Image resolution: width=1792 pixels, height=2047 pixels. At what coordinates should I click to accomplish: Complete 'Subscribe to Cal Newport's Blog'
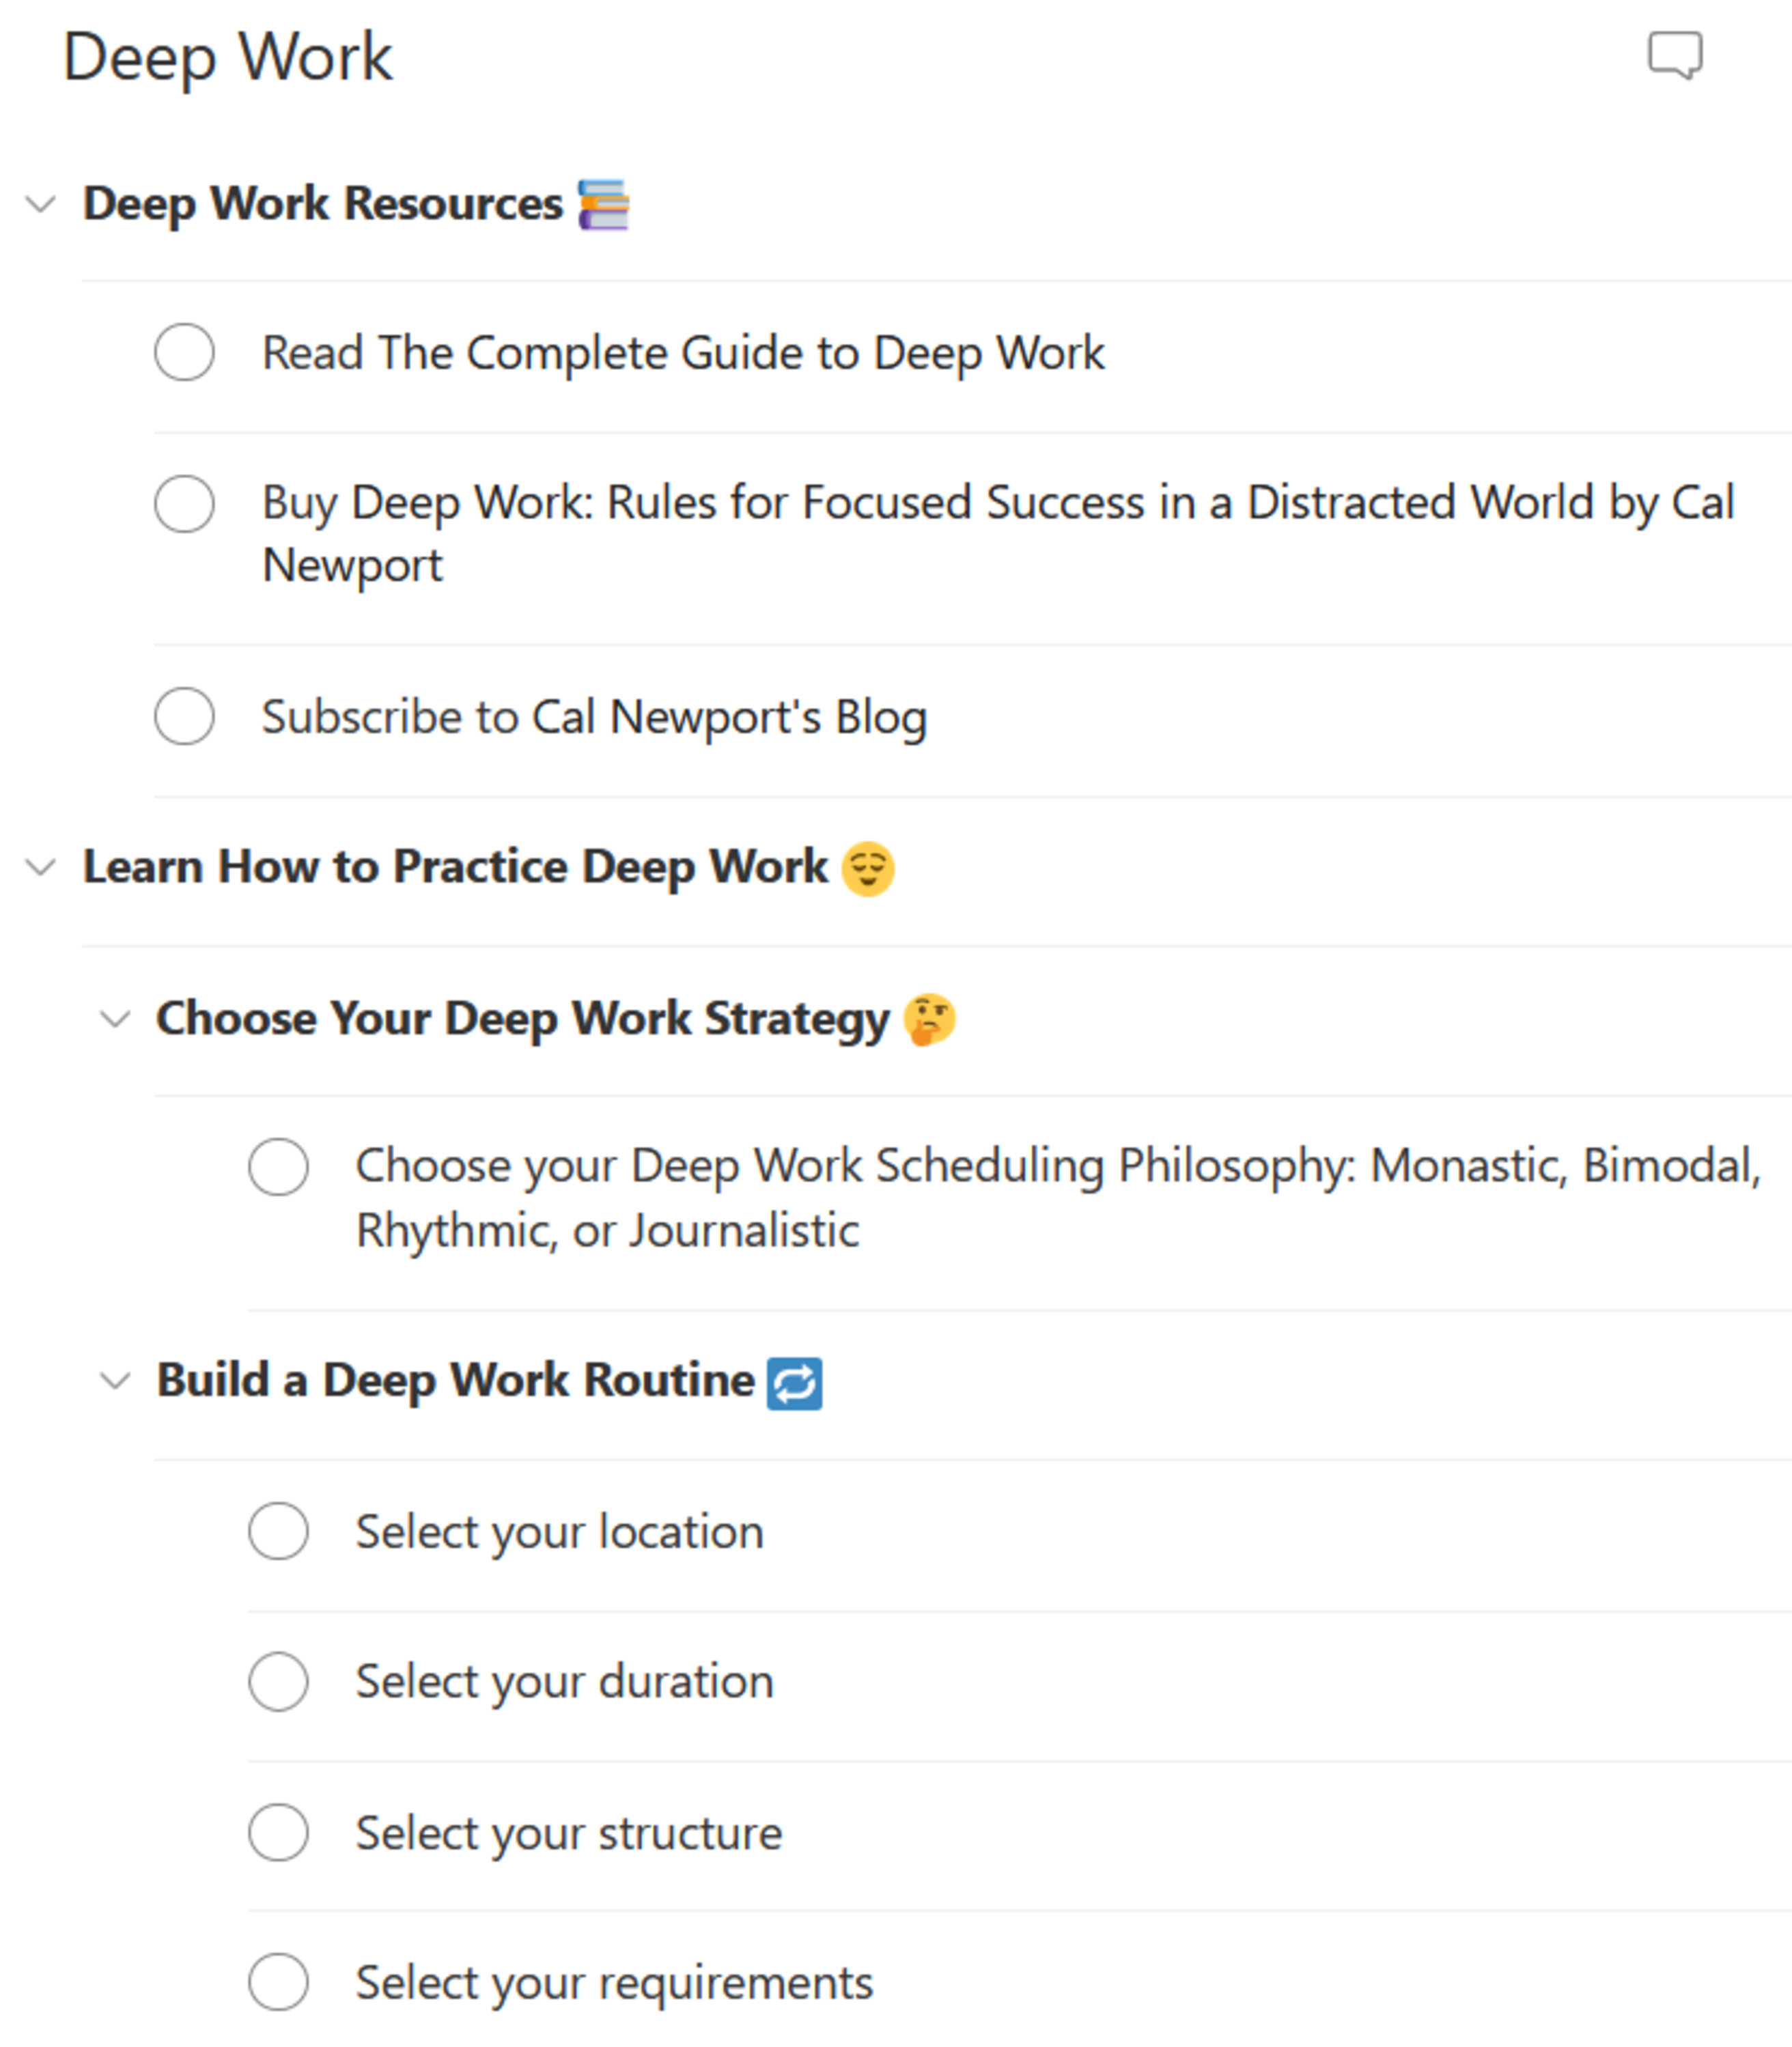coord(185,716)
